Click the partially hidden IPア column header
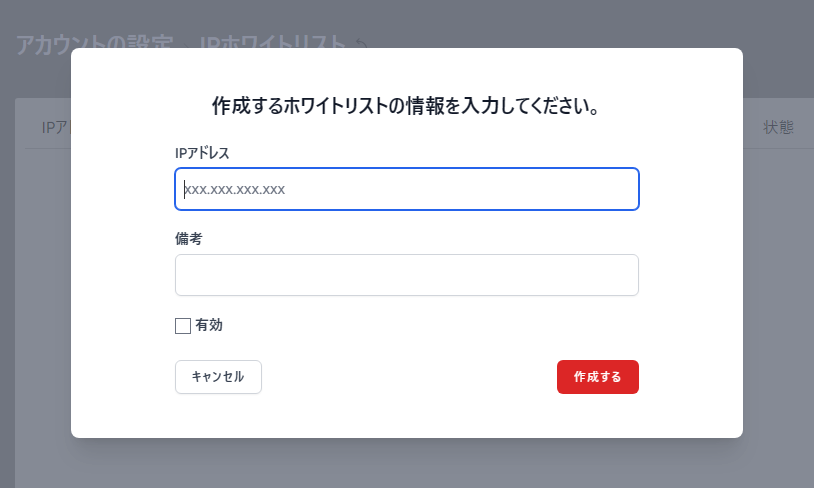 [x=56, y=127]
